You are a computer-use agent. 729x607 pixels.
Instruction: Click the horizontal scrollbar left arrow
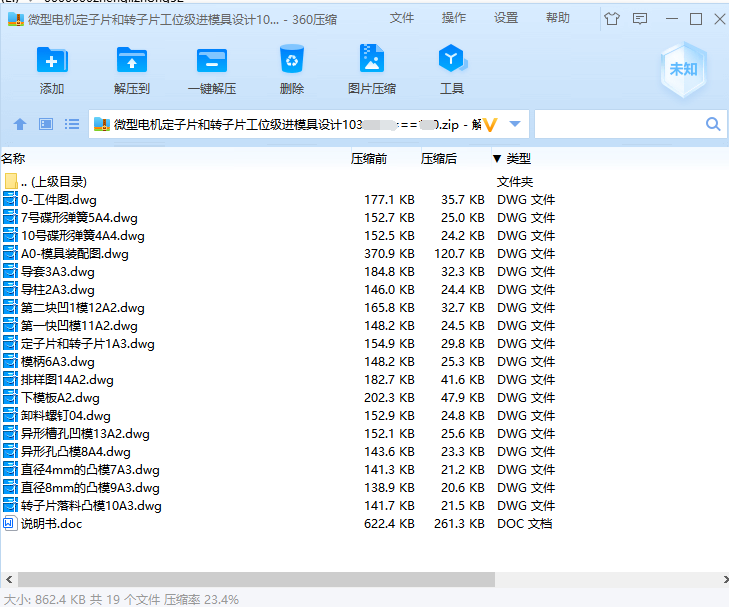(9, 580)
